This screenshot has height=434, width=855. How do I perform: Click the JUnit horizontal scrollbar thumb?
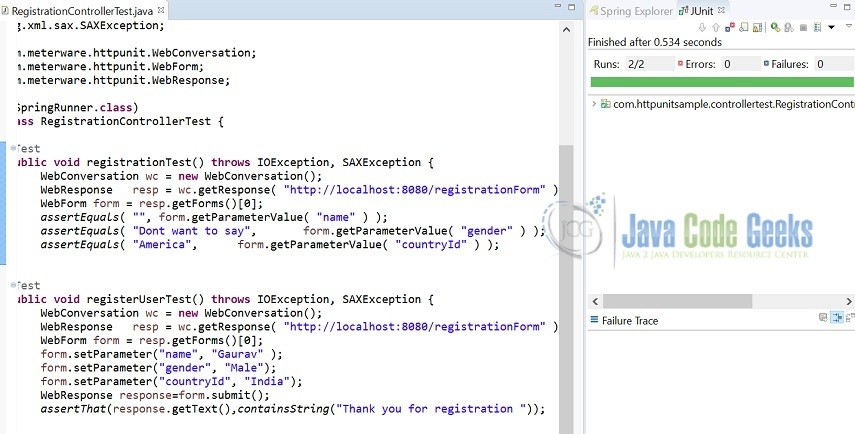click(677, 301)
